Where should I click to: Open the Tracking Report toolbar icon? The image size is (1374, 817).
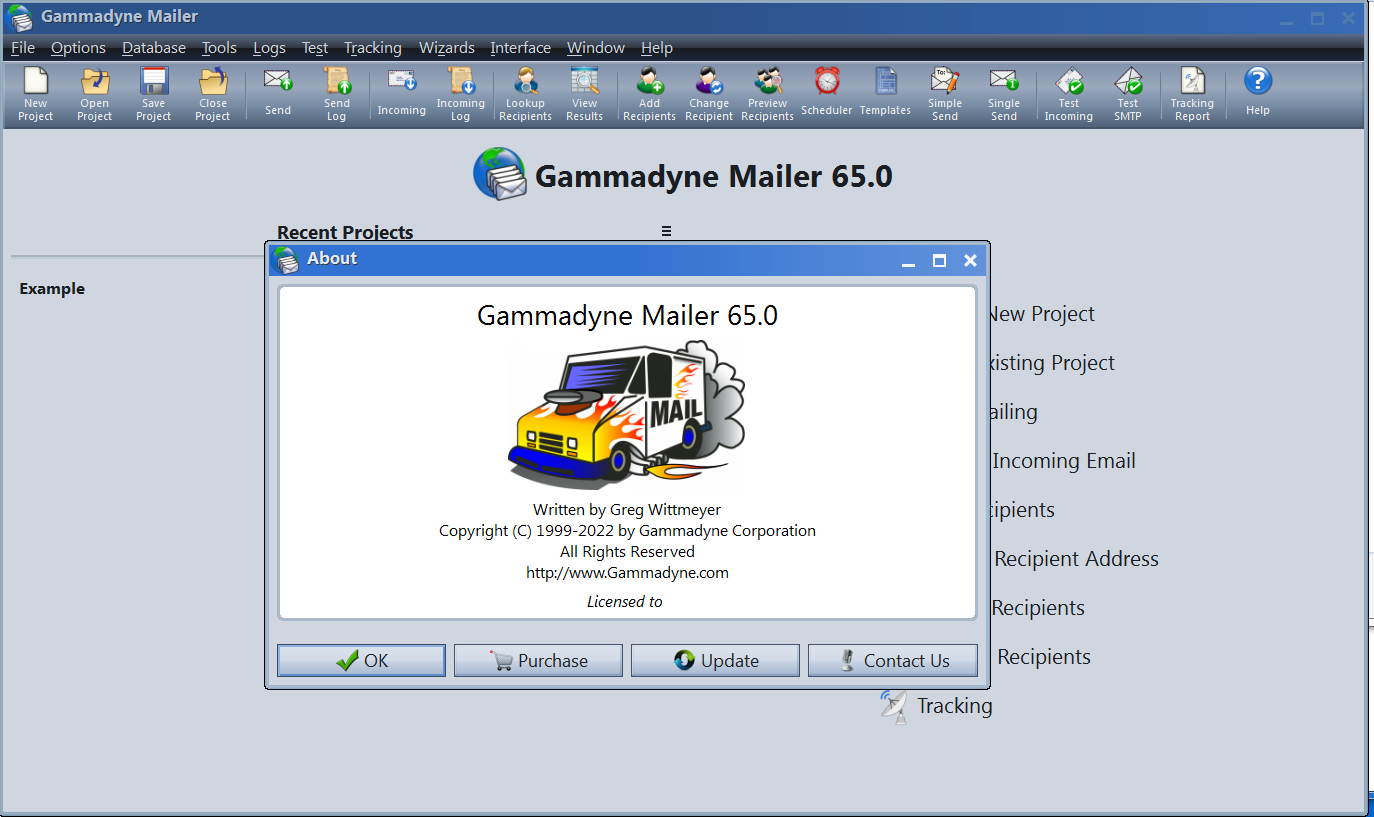tap(1192, 94)
